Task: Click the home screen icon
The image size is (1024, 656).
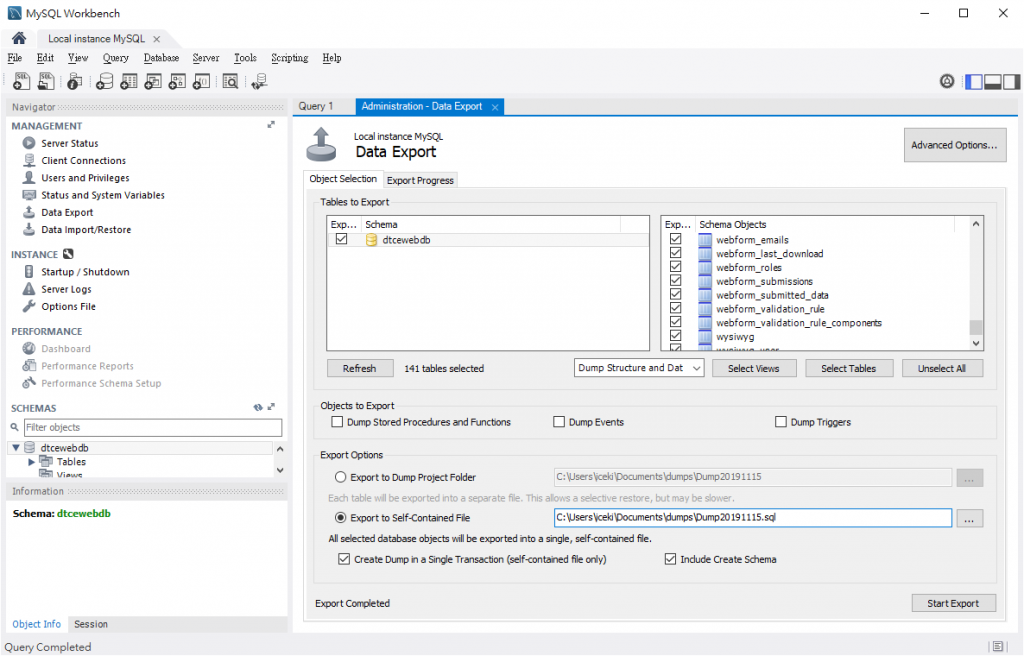Action: (x=19, y=38)
